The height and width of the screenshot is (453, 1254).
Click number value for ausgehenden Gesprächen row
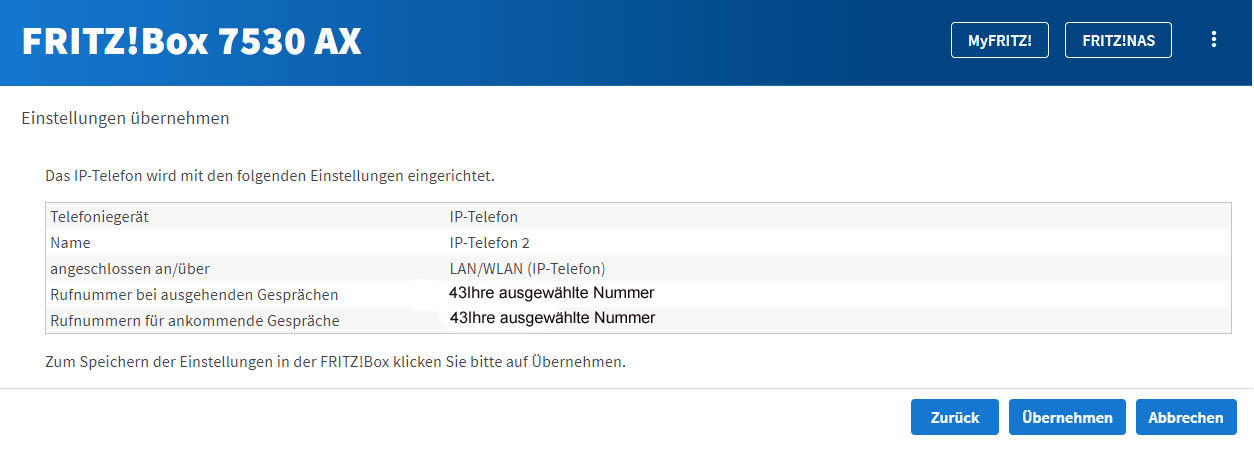[552, 293]
